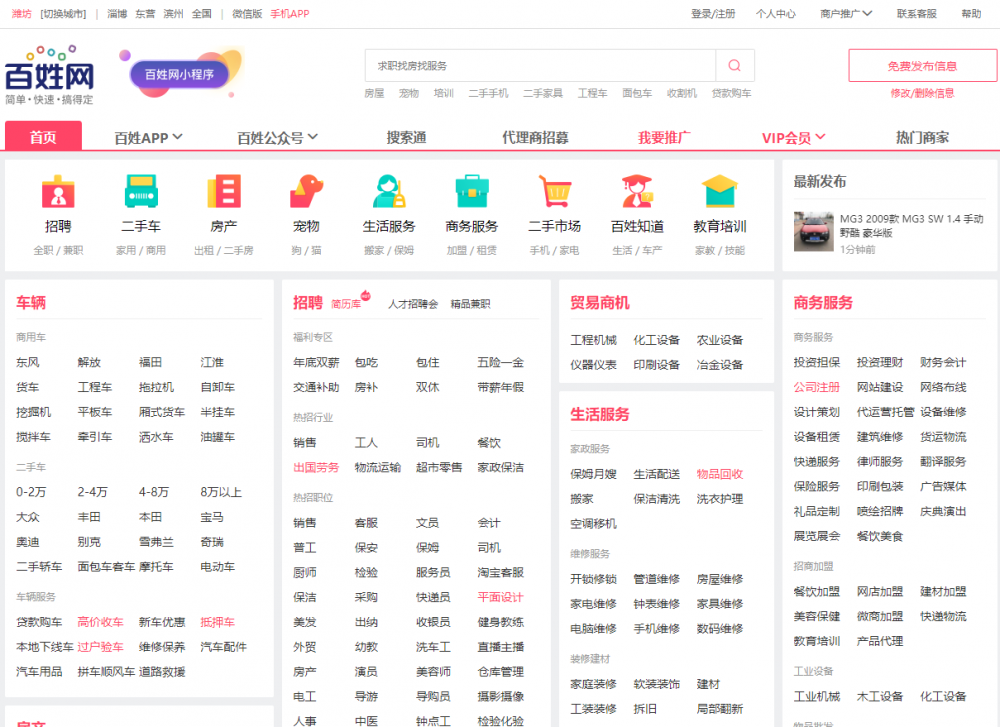Open the 公司注册 link
This screenshot has width=1000, height=727.
click(x=816, y=387)
